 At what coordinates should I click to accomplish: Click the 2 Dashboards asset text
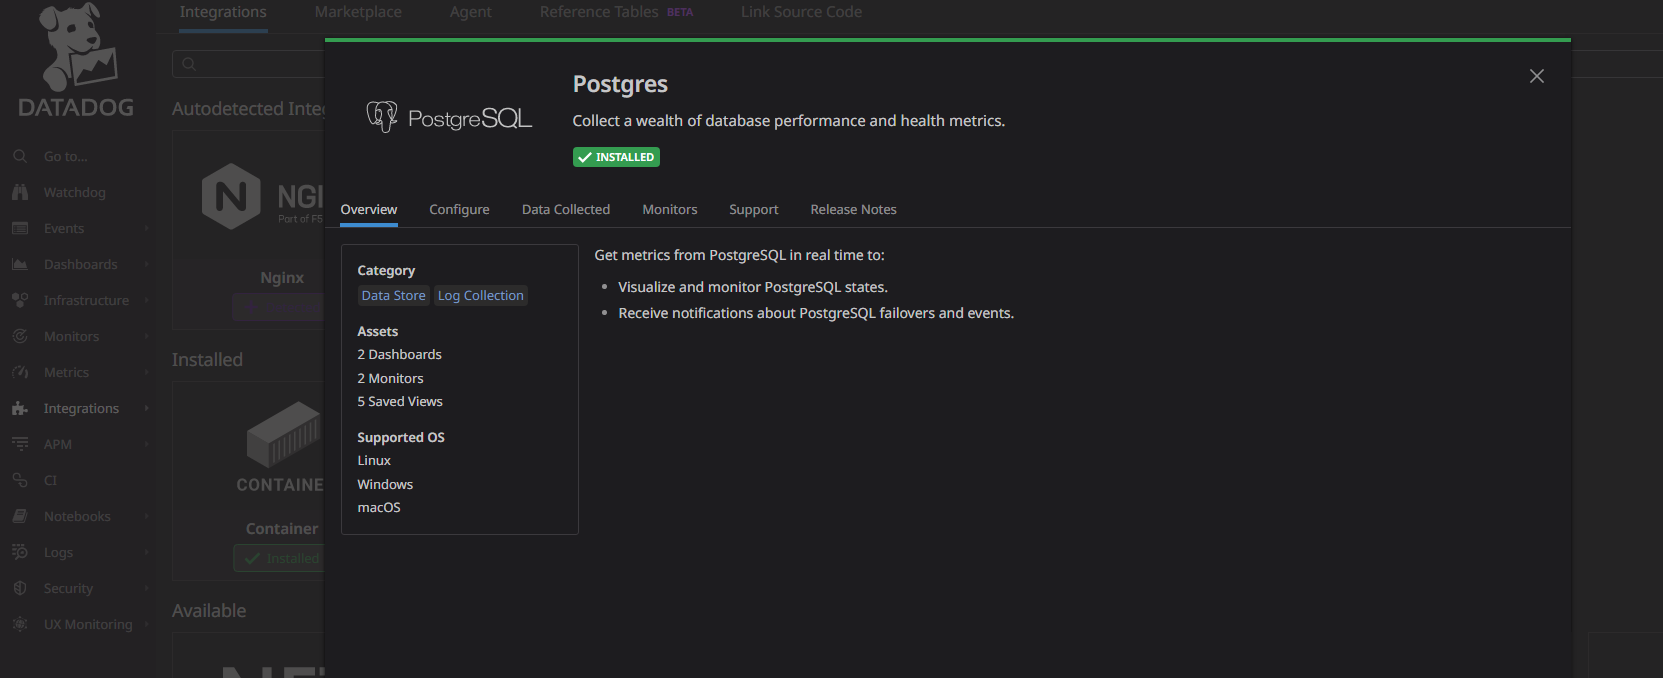[399, 354]
